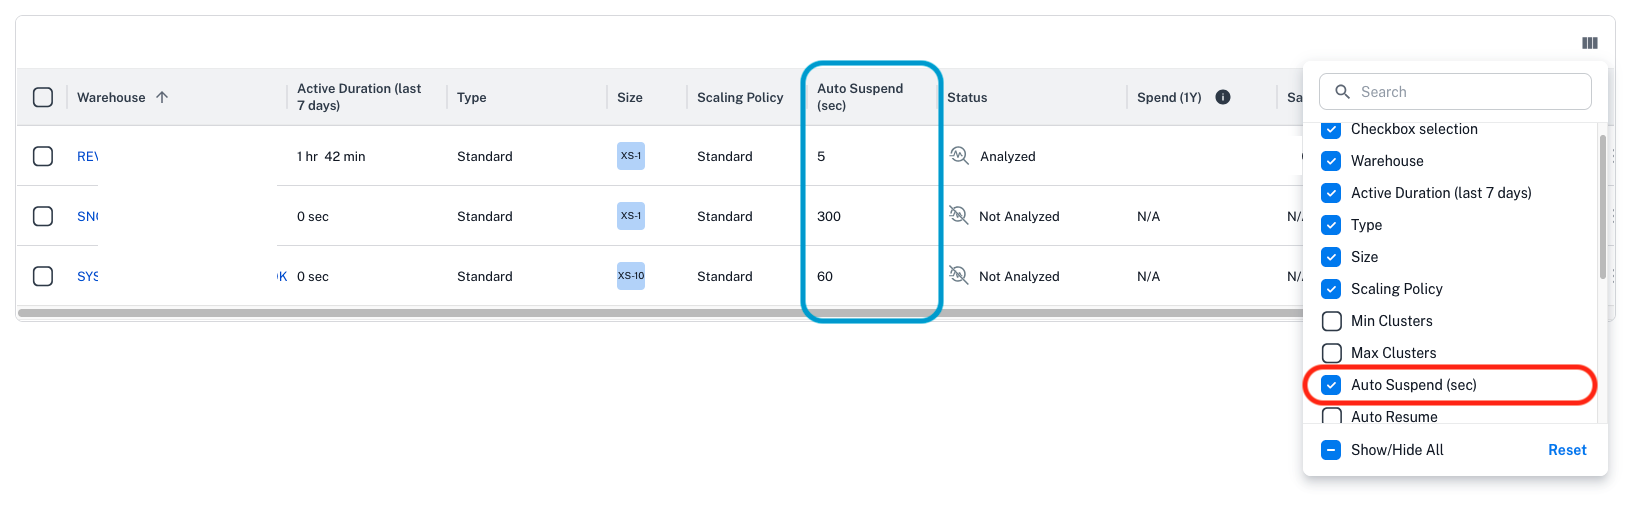
Task: Sort by Active Duration column header
Action: coord(358,97)
